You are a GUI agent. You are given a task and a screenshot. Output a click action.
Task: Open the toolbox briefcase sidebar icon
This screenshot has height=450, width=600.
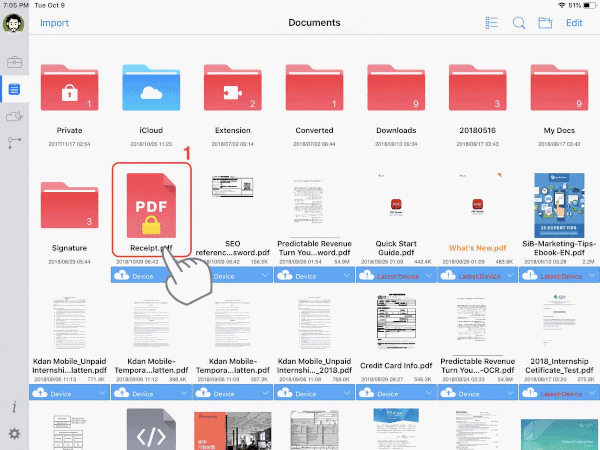[14, 62]
